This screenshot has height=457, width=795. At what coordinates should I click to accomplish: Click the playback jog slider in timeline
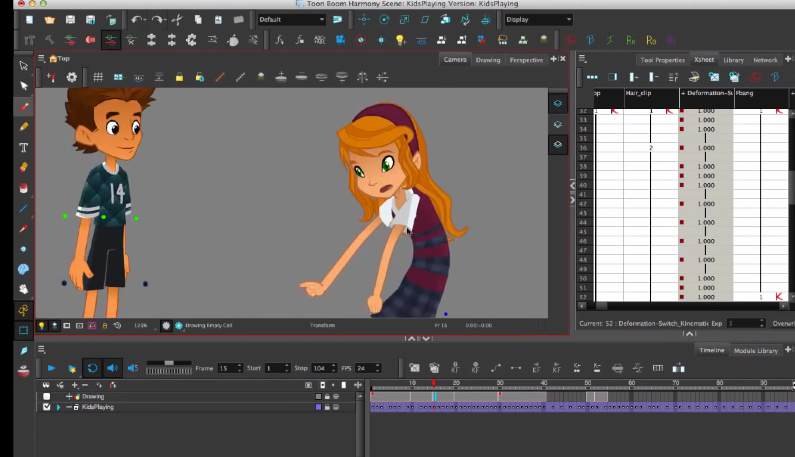coord(168,364)
